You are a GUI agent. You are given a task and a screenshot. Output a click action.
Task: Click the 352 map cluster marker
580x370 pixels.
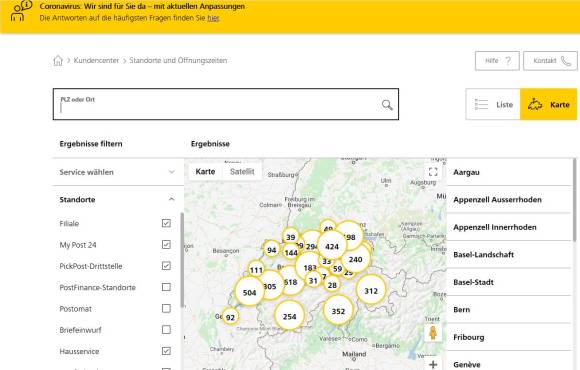[338, 311]
